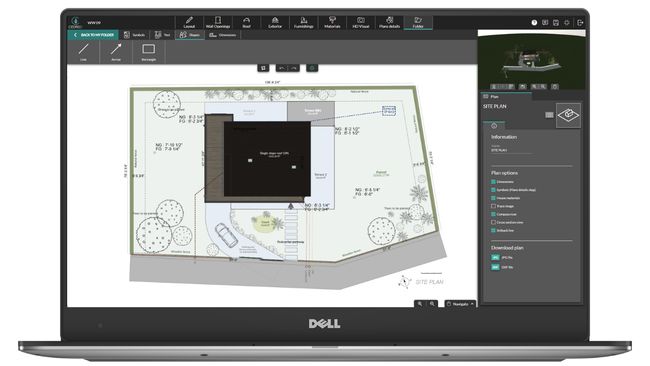650x366 pixels.
Task: Click the 3D preview thumbnail
Action: pyautogui.click(x=531, y=61)
